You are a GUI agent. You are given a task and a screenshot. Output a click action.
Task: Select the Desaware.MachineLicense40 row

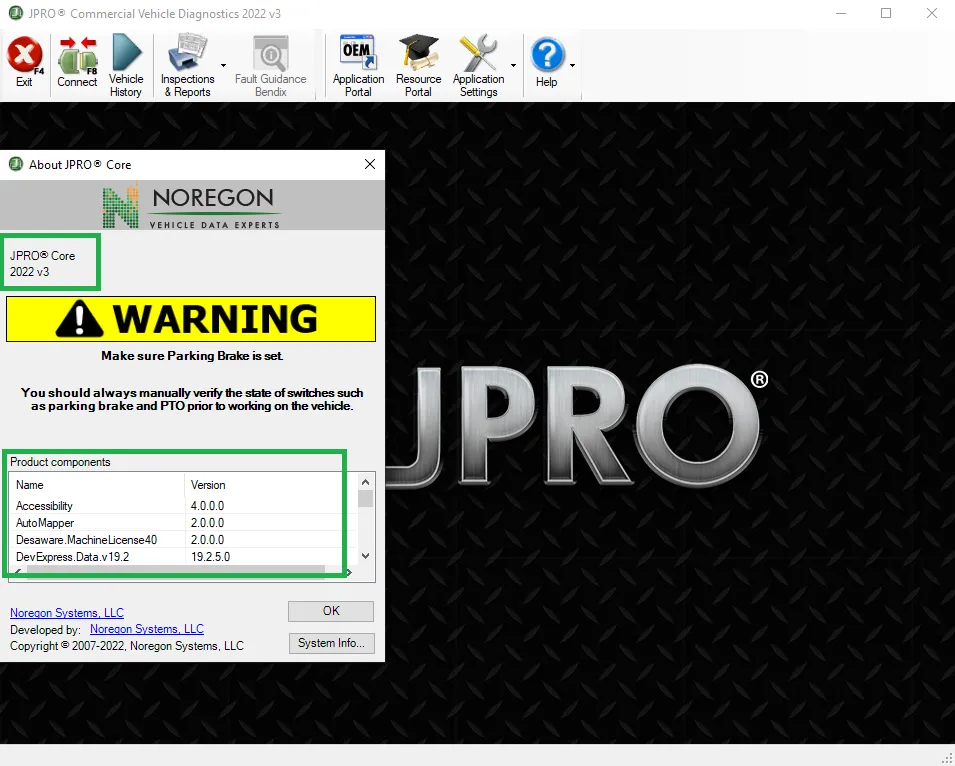click(183, 539)
